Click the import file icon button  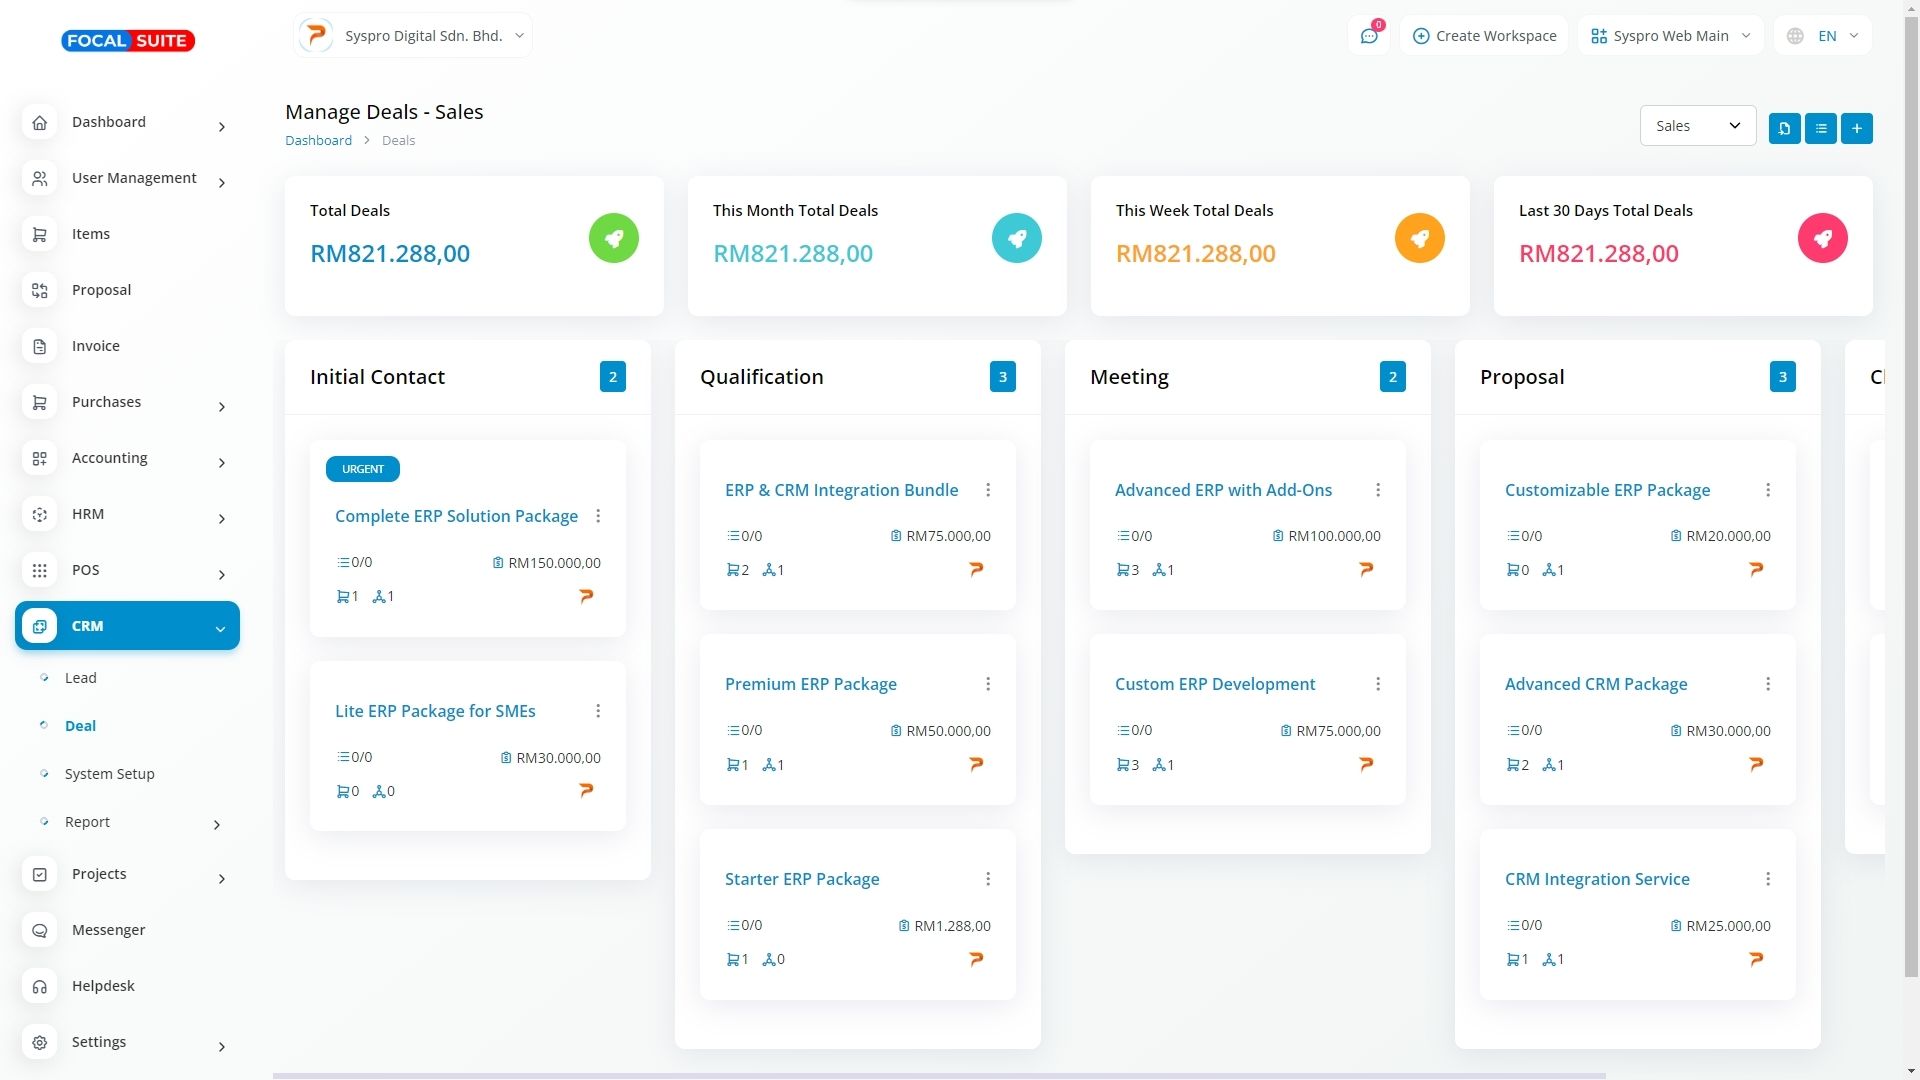(1784, 128)
